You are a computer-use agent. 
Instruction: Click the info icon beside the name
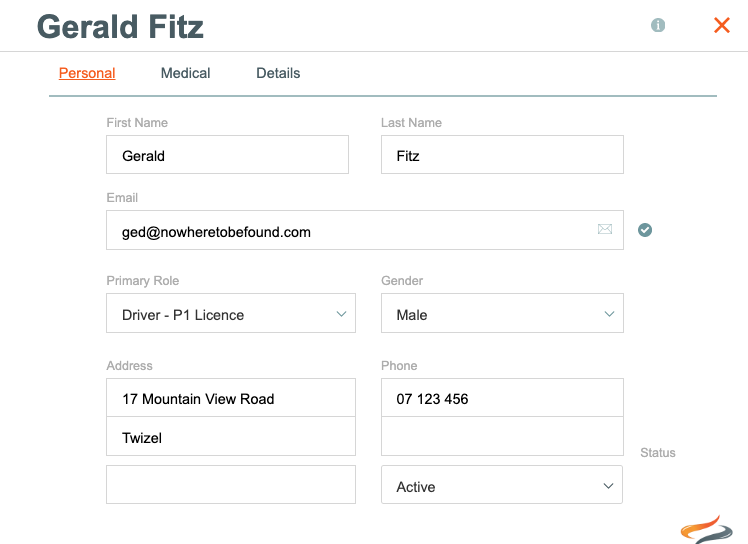point(658,25)
